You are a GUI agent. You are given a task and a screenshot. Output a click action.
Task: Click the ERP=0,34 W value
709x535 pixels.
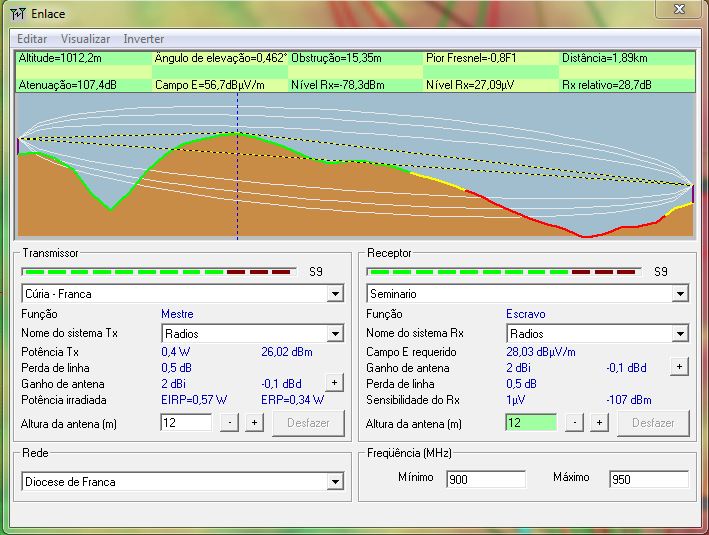click(x=293, y=400)
